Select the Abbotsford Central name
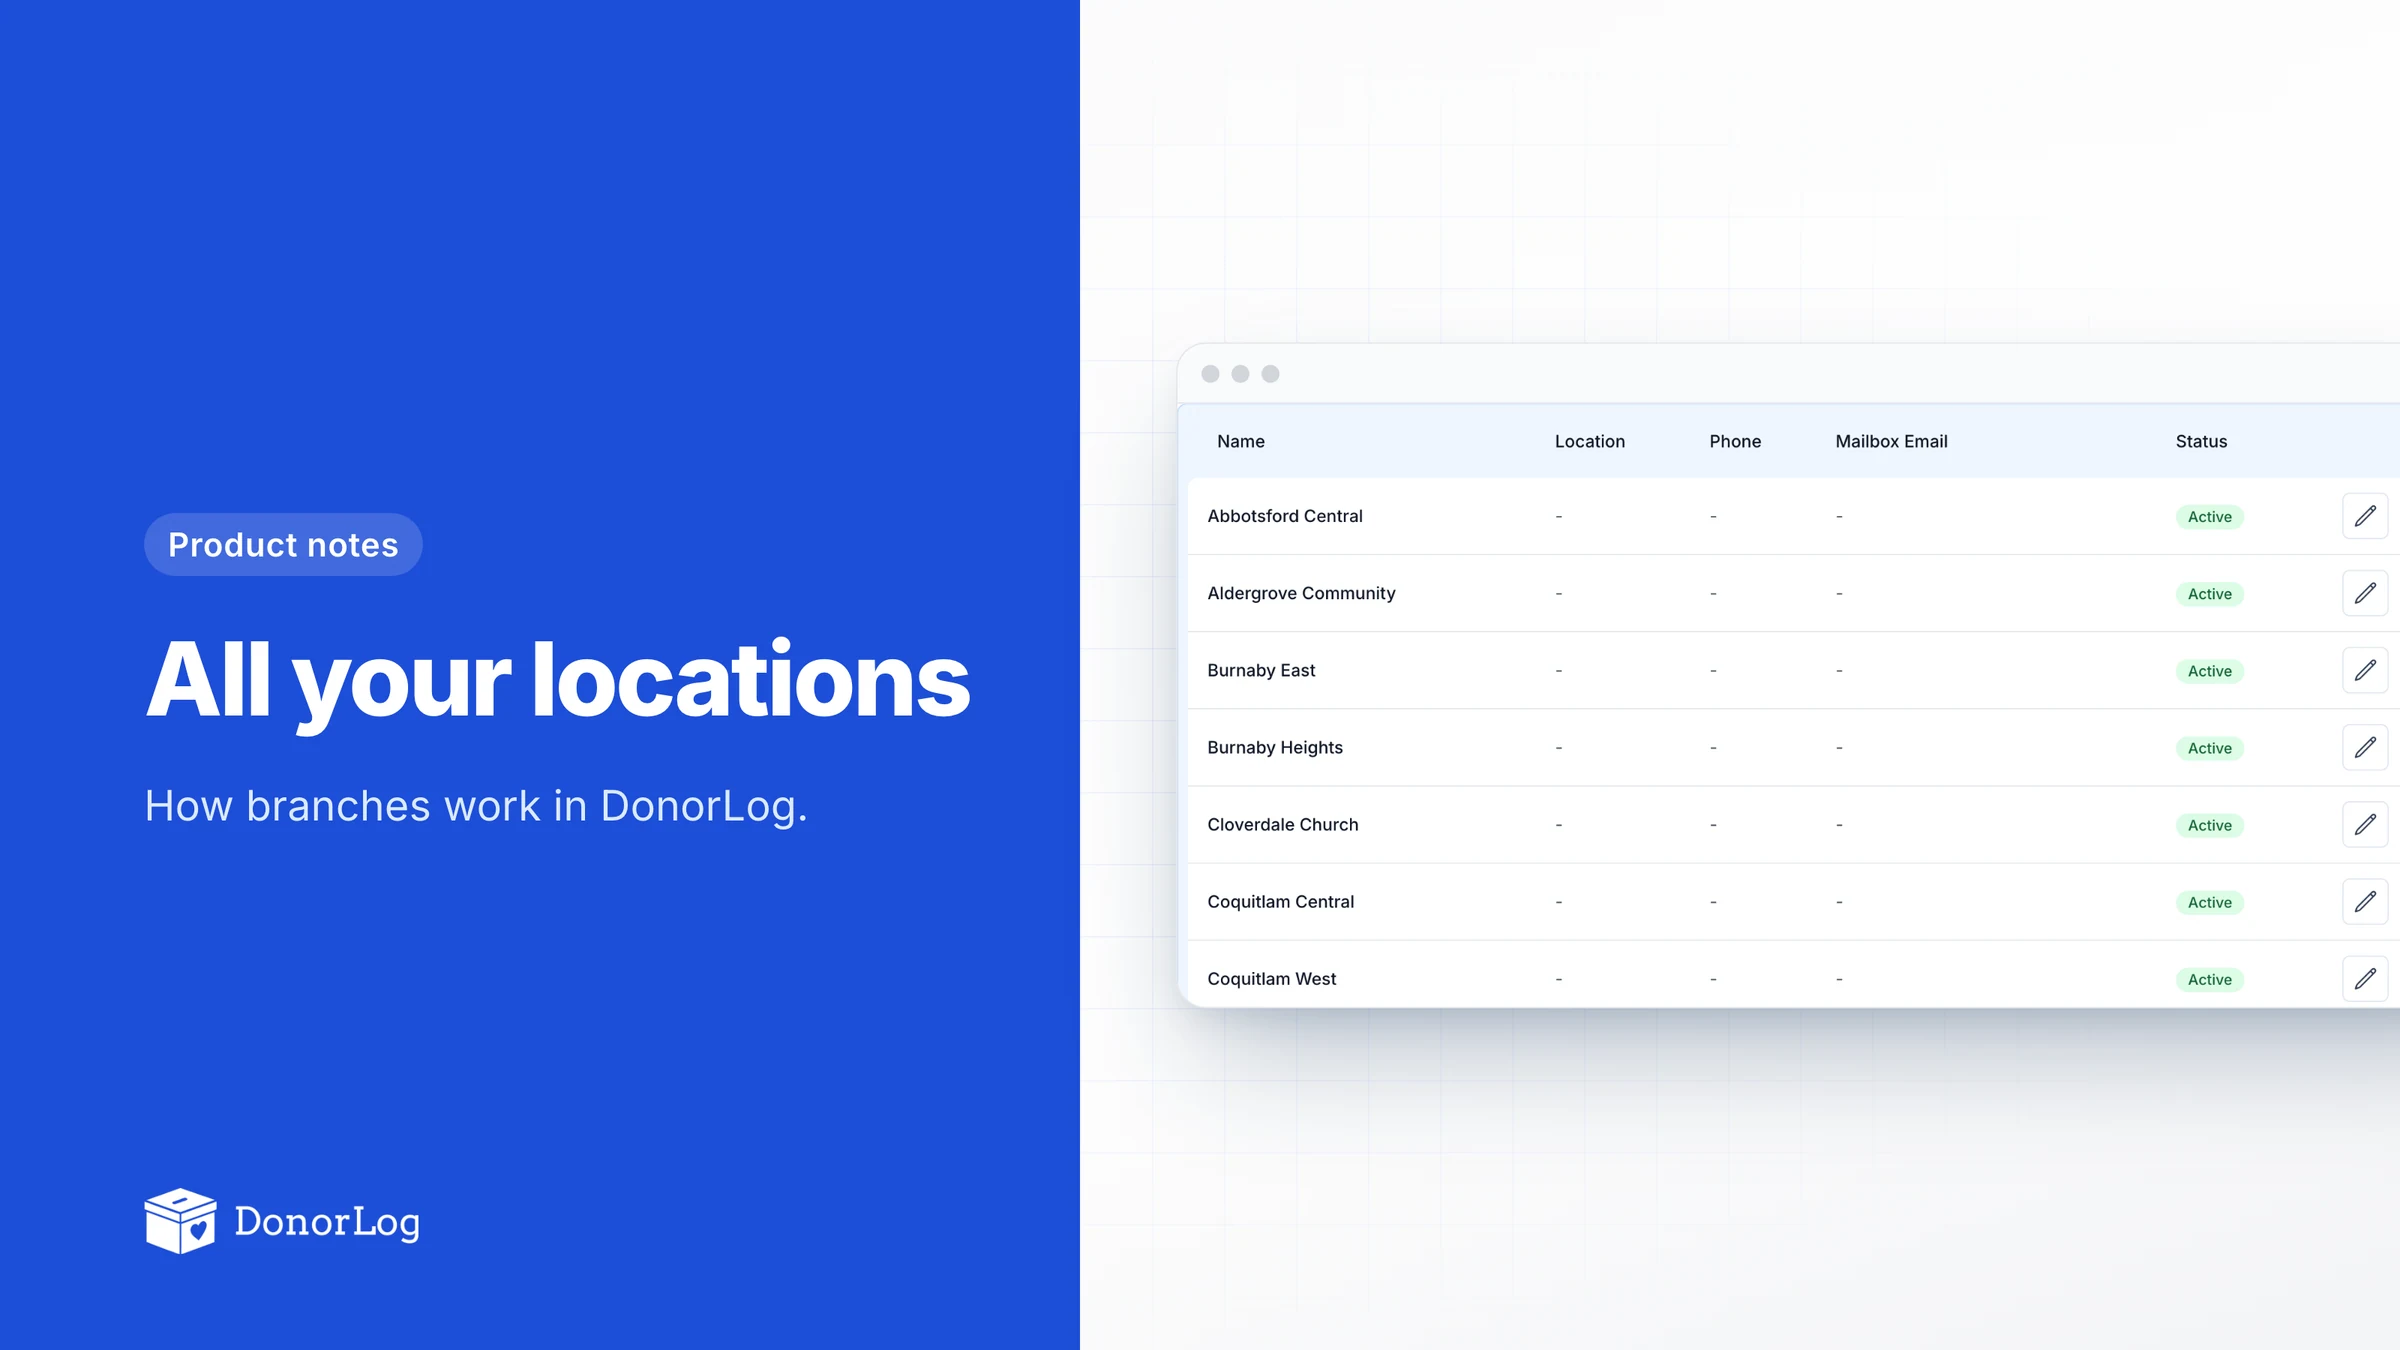 tap(1284, 516)
